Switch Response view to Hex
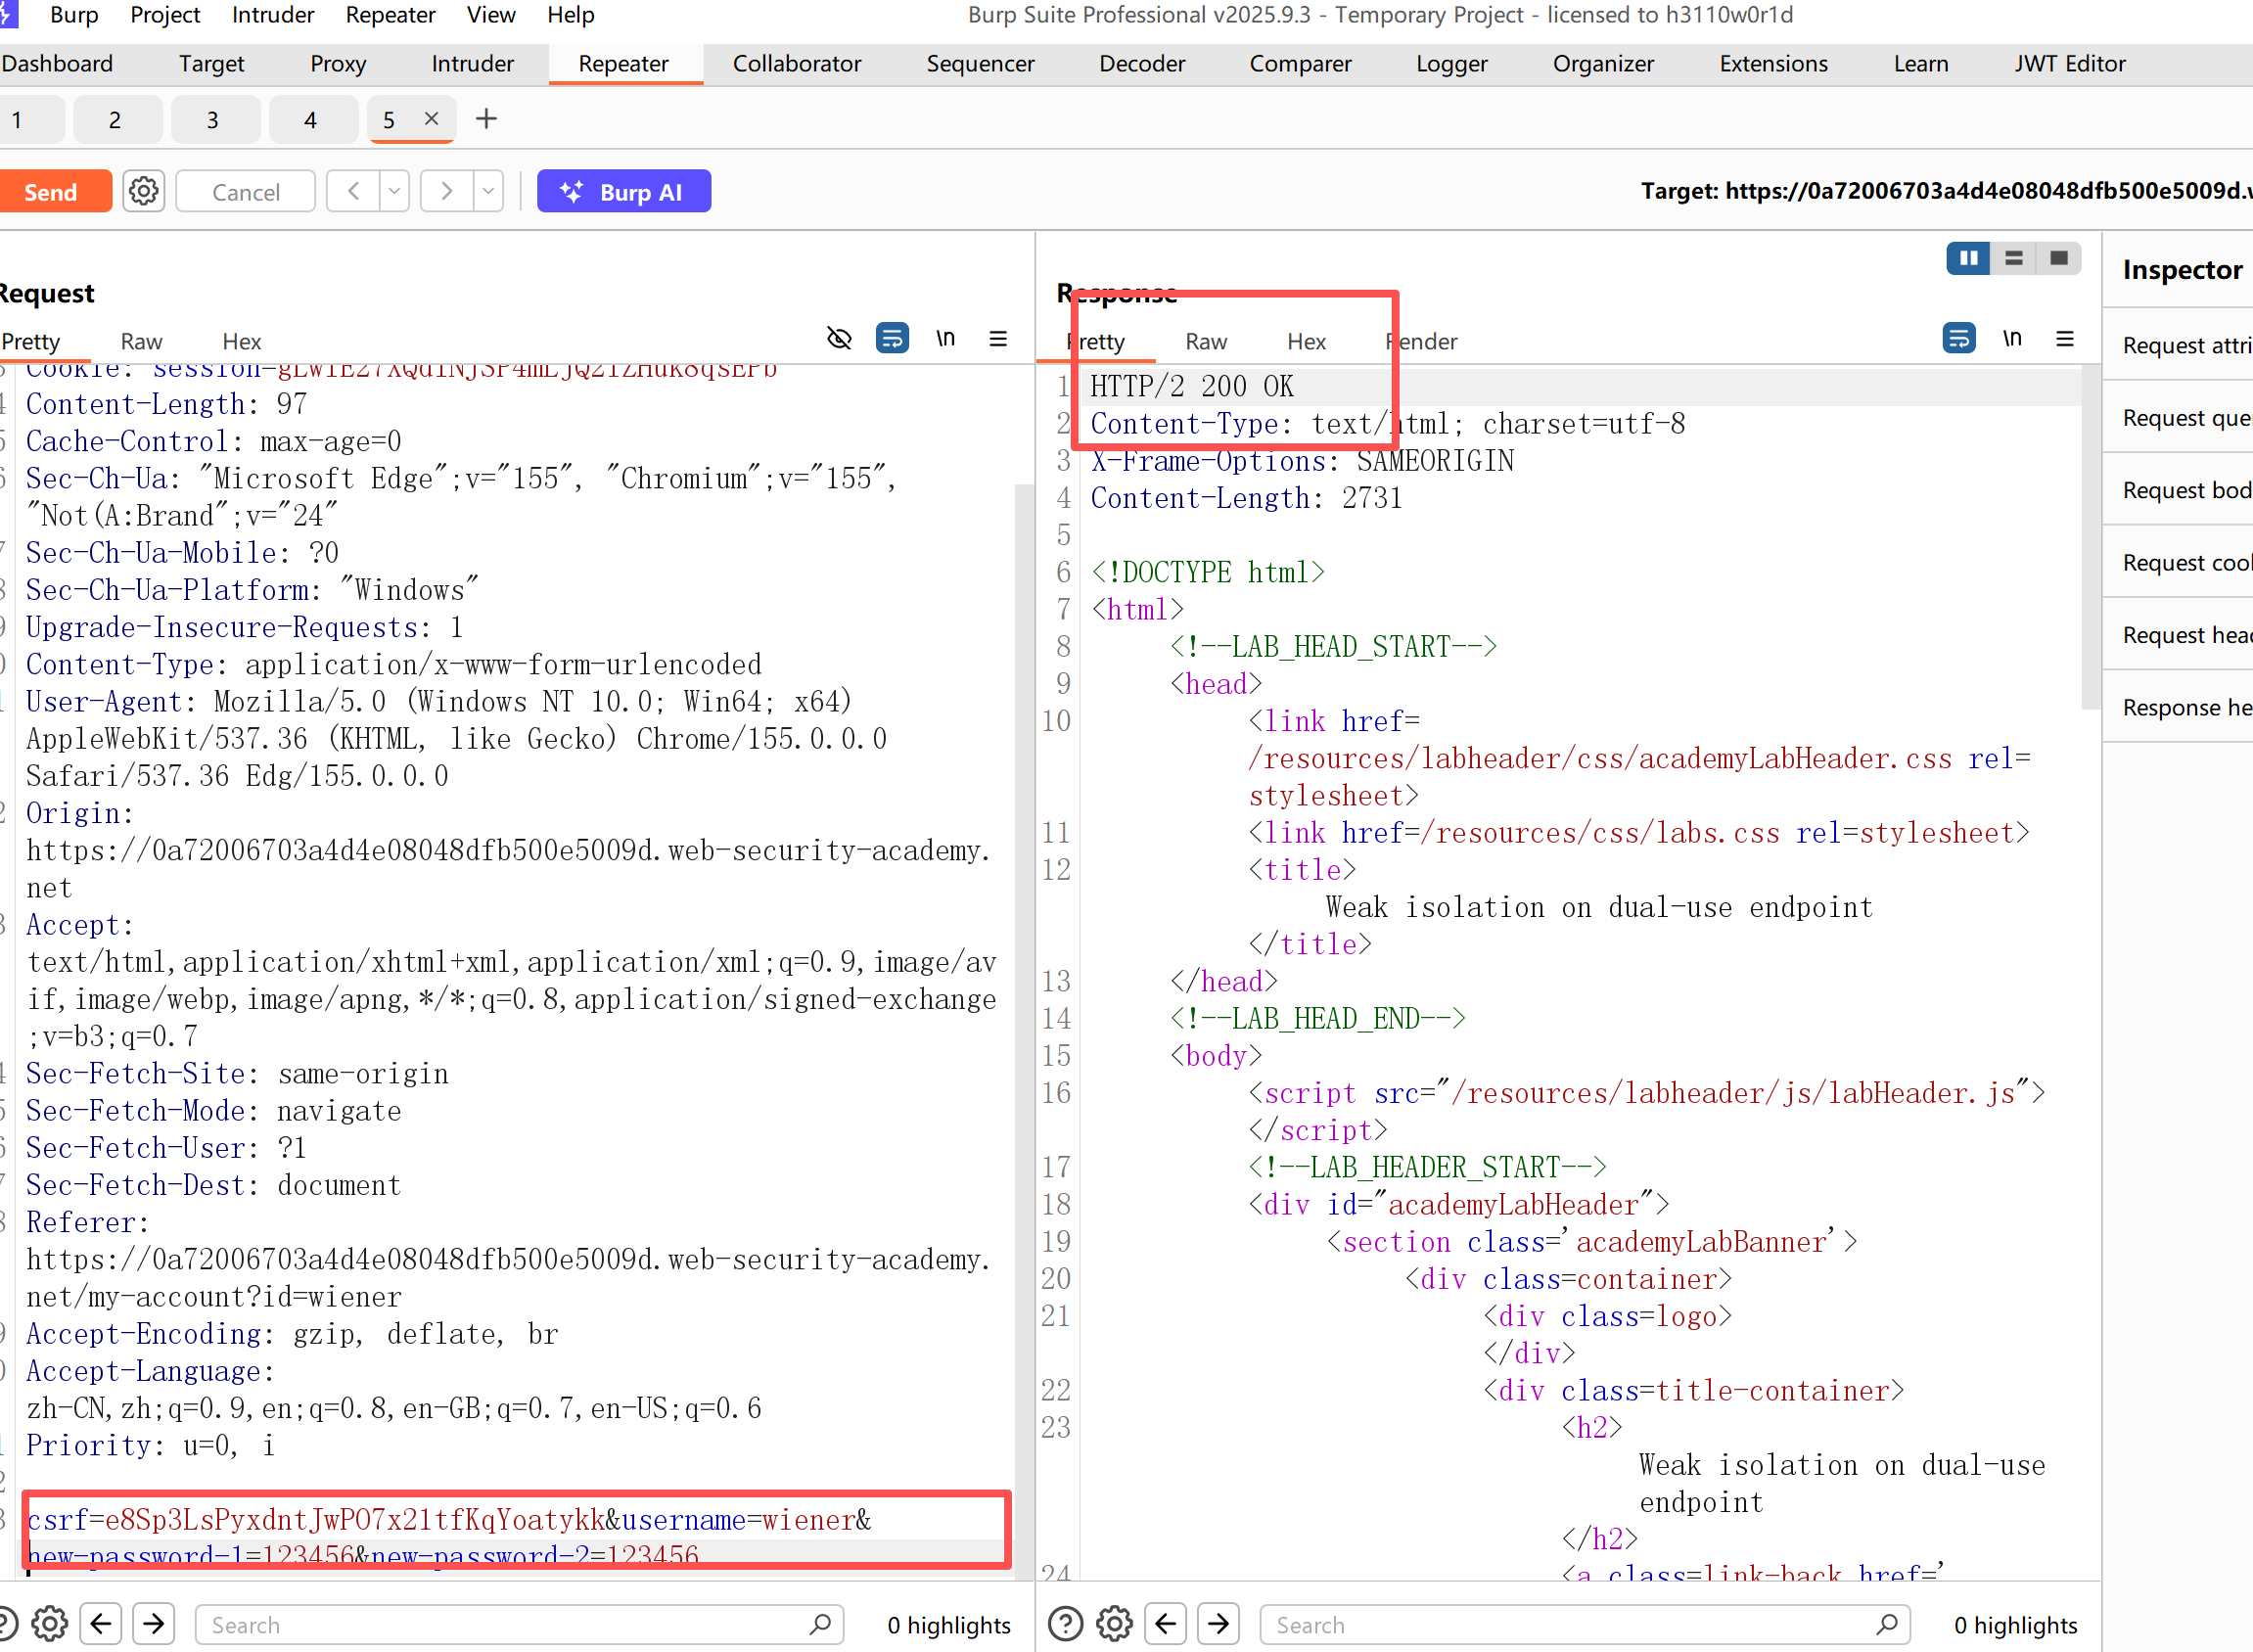This screenshot has width=2253, height=1652. click(x=1306, y=341)
